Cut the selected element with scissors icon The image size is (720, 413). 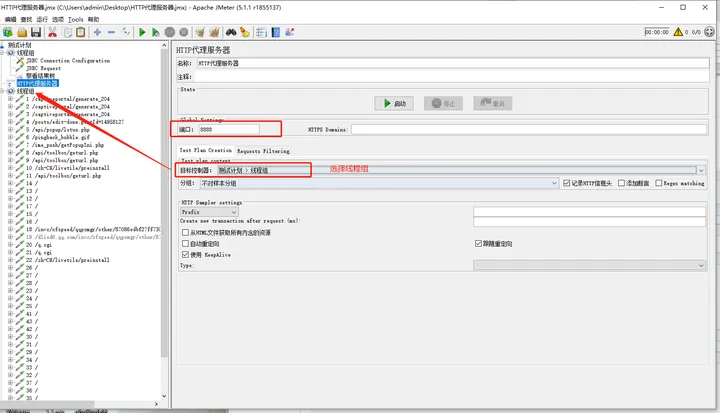point(52,32)
